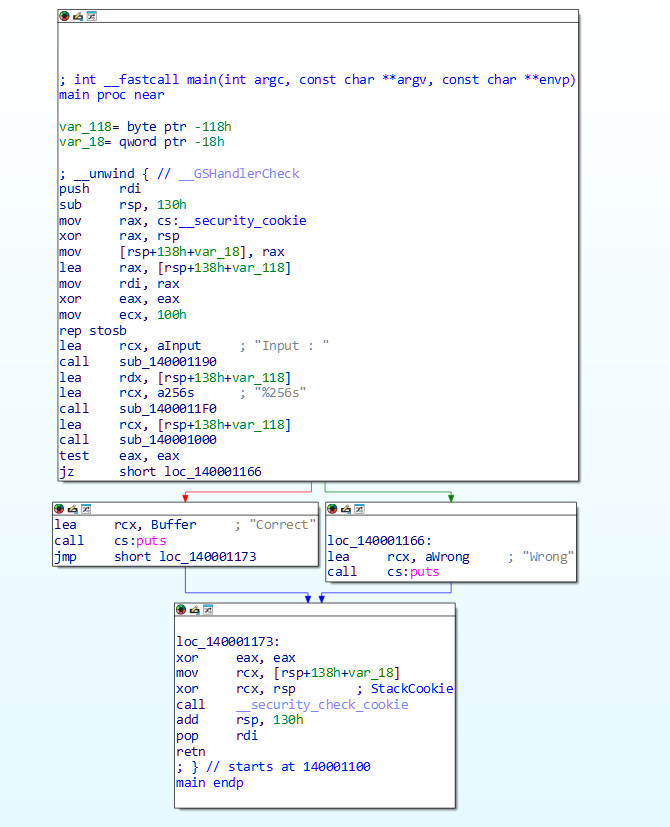Click the node color icon on the "Correct" block
Screen dimensions: 670x827
(x=59, y=509)
